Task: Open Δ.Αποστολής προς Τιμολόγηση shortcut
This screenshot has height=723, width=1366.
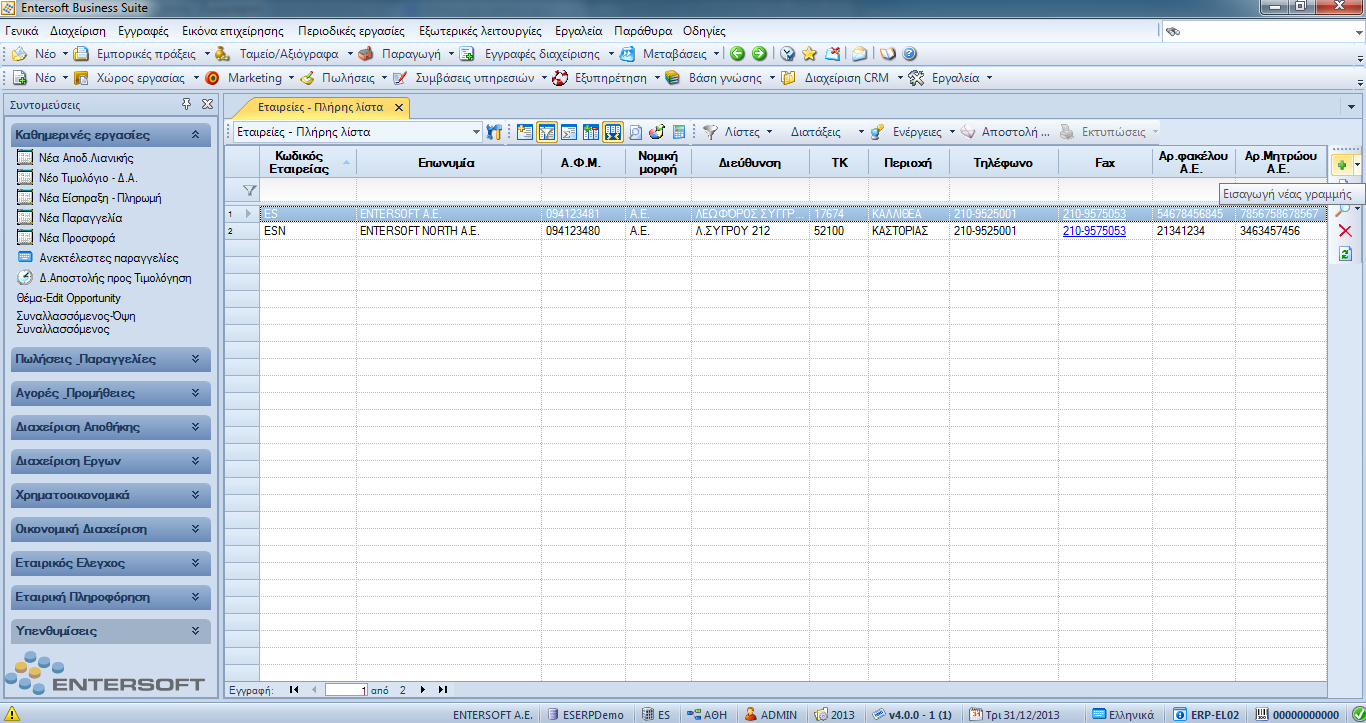Action: click(115, 278)
